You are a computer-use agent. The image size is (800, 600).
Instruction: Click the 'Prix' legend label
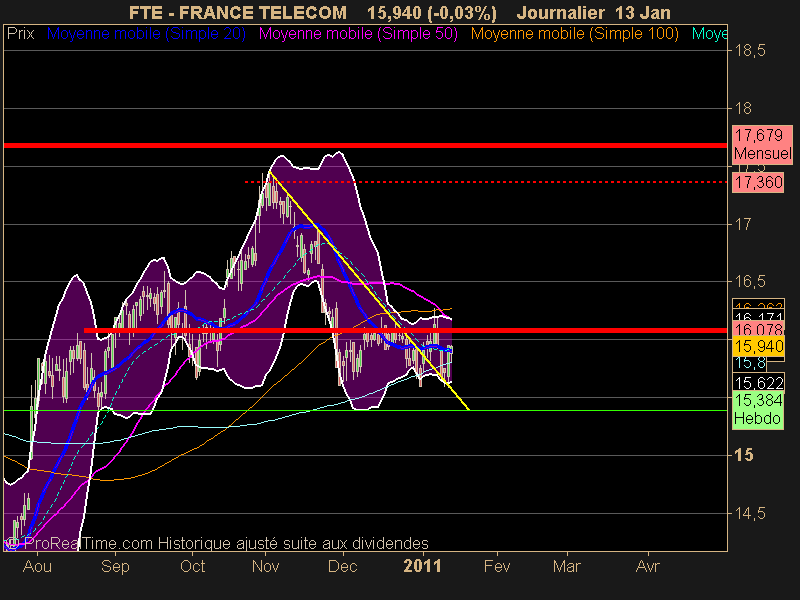pyautogui.click(x=20, y=34)
